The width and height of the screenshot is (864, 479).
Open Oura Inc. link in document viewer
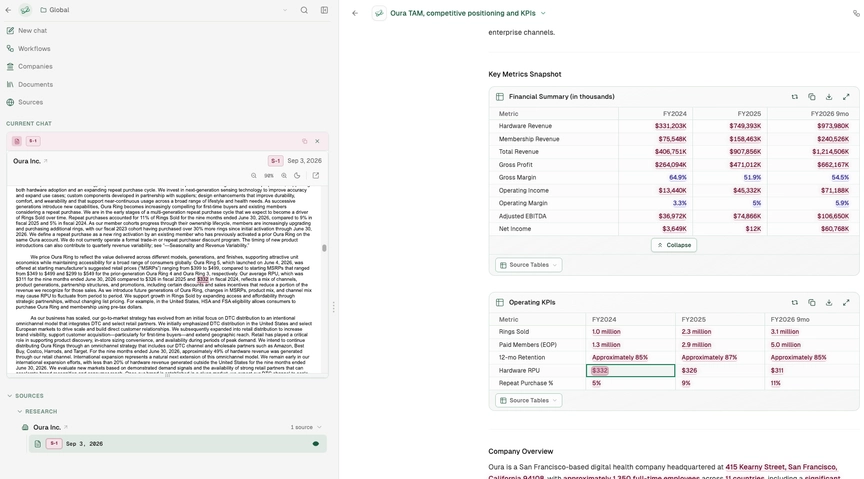point(30,161)
